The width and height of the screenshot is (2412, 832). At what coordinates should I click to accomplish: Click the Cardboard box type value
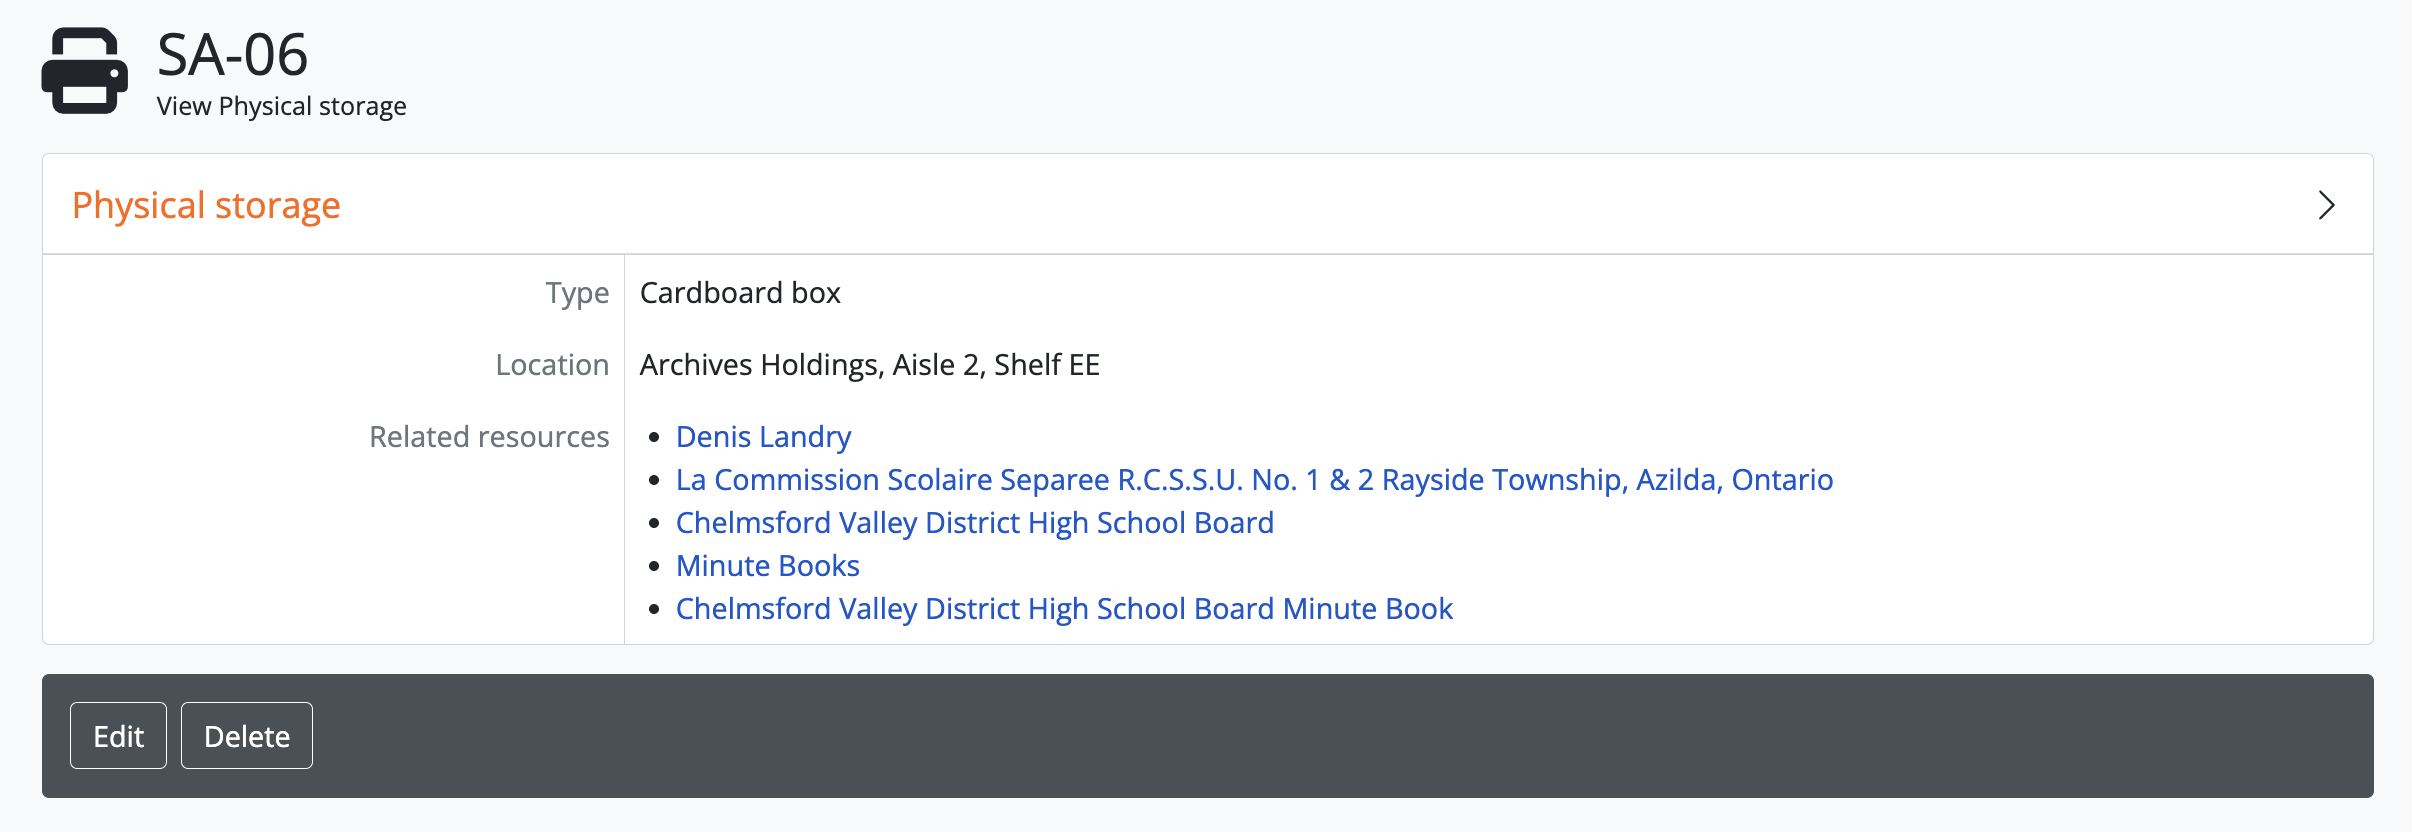[740, 293]
